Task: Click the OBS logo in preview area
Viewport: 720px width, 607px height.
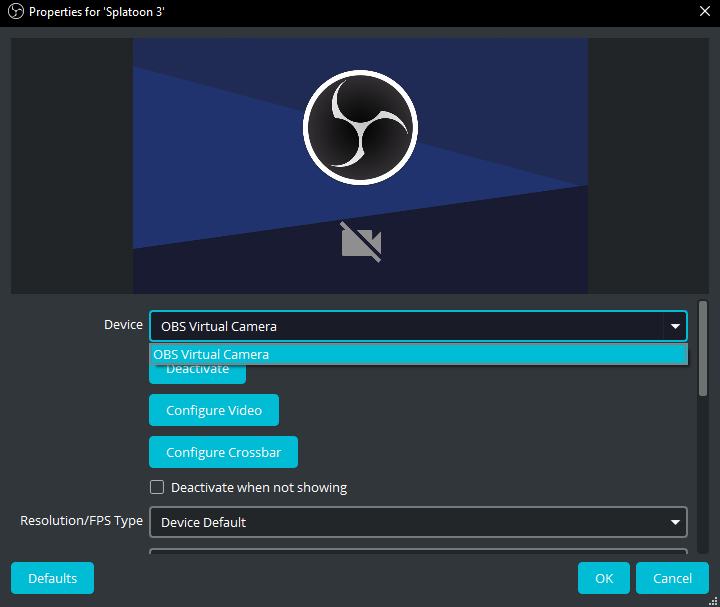Action: (x=360, y=128)
